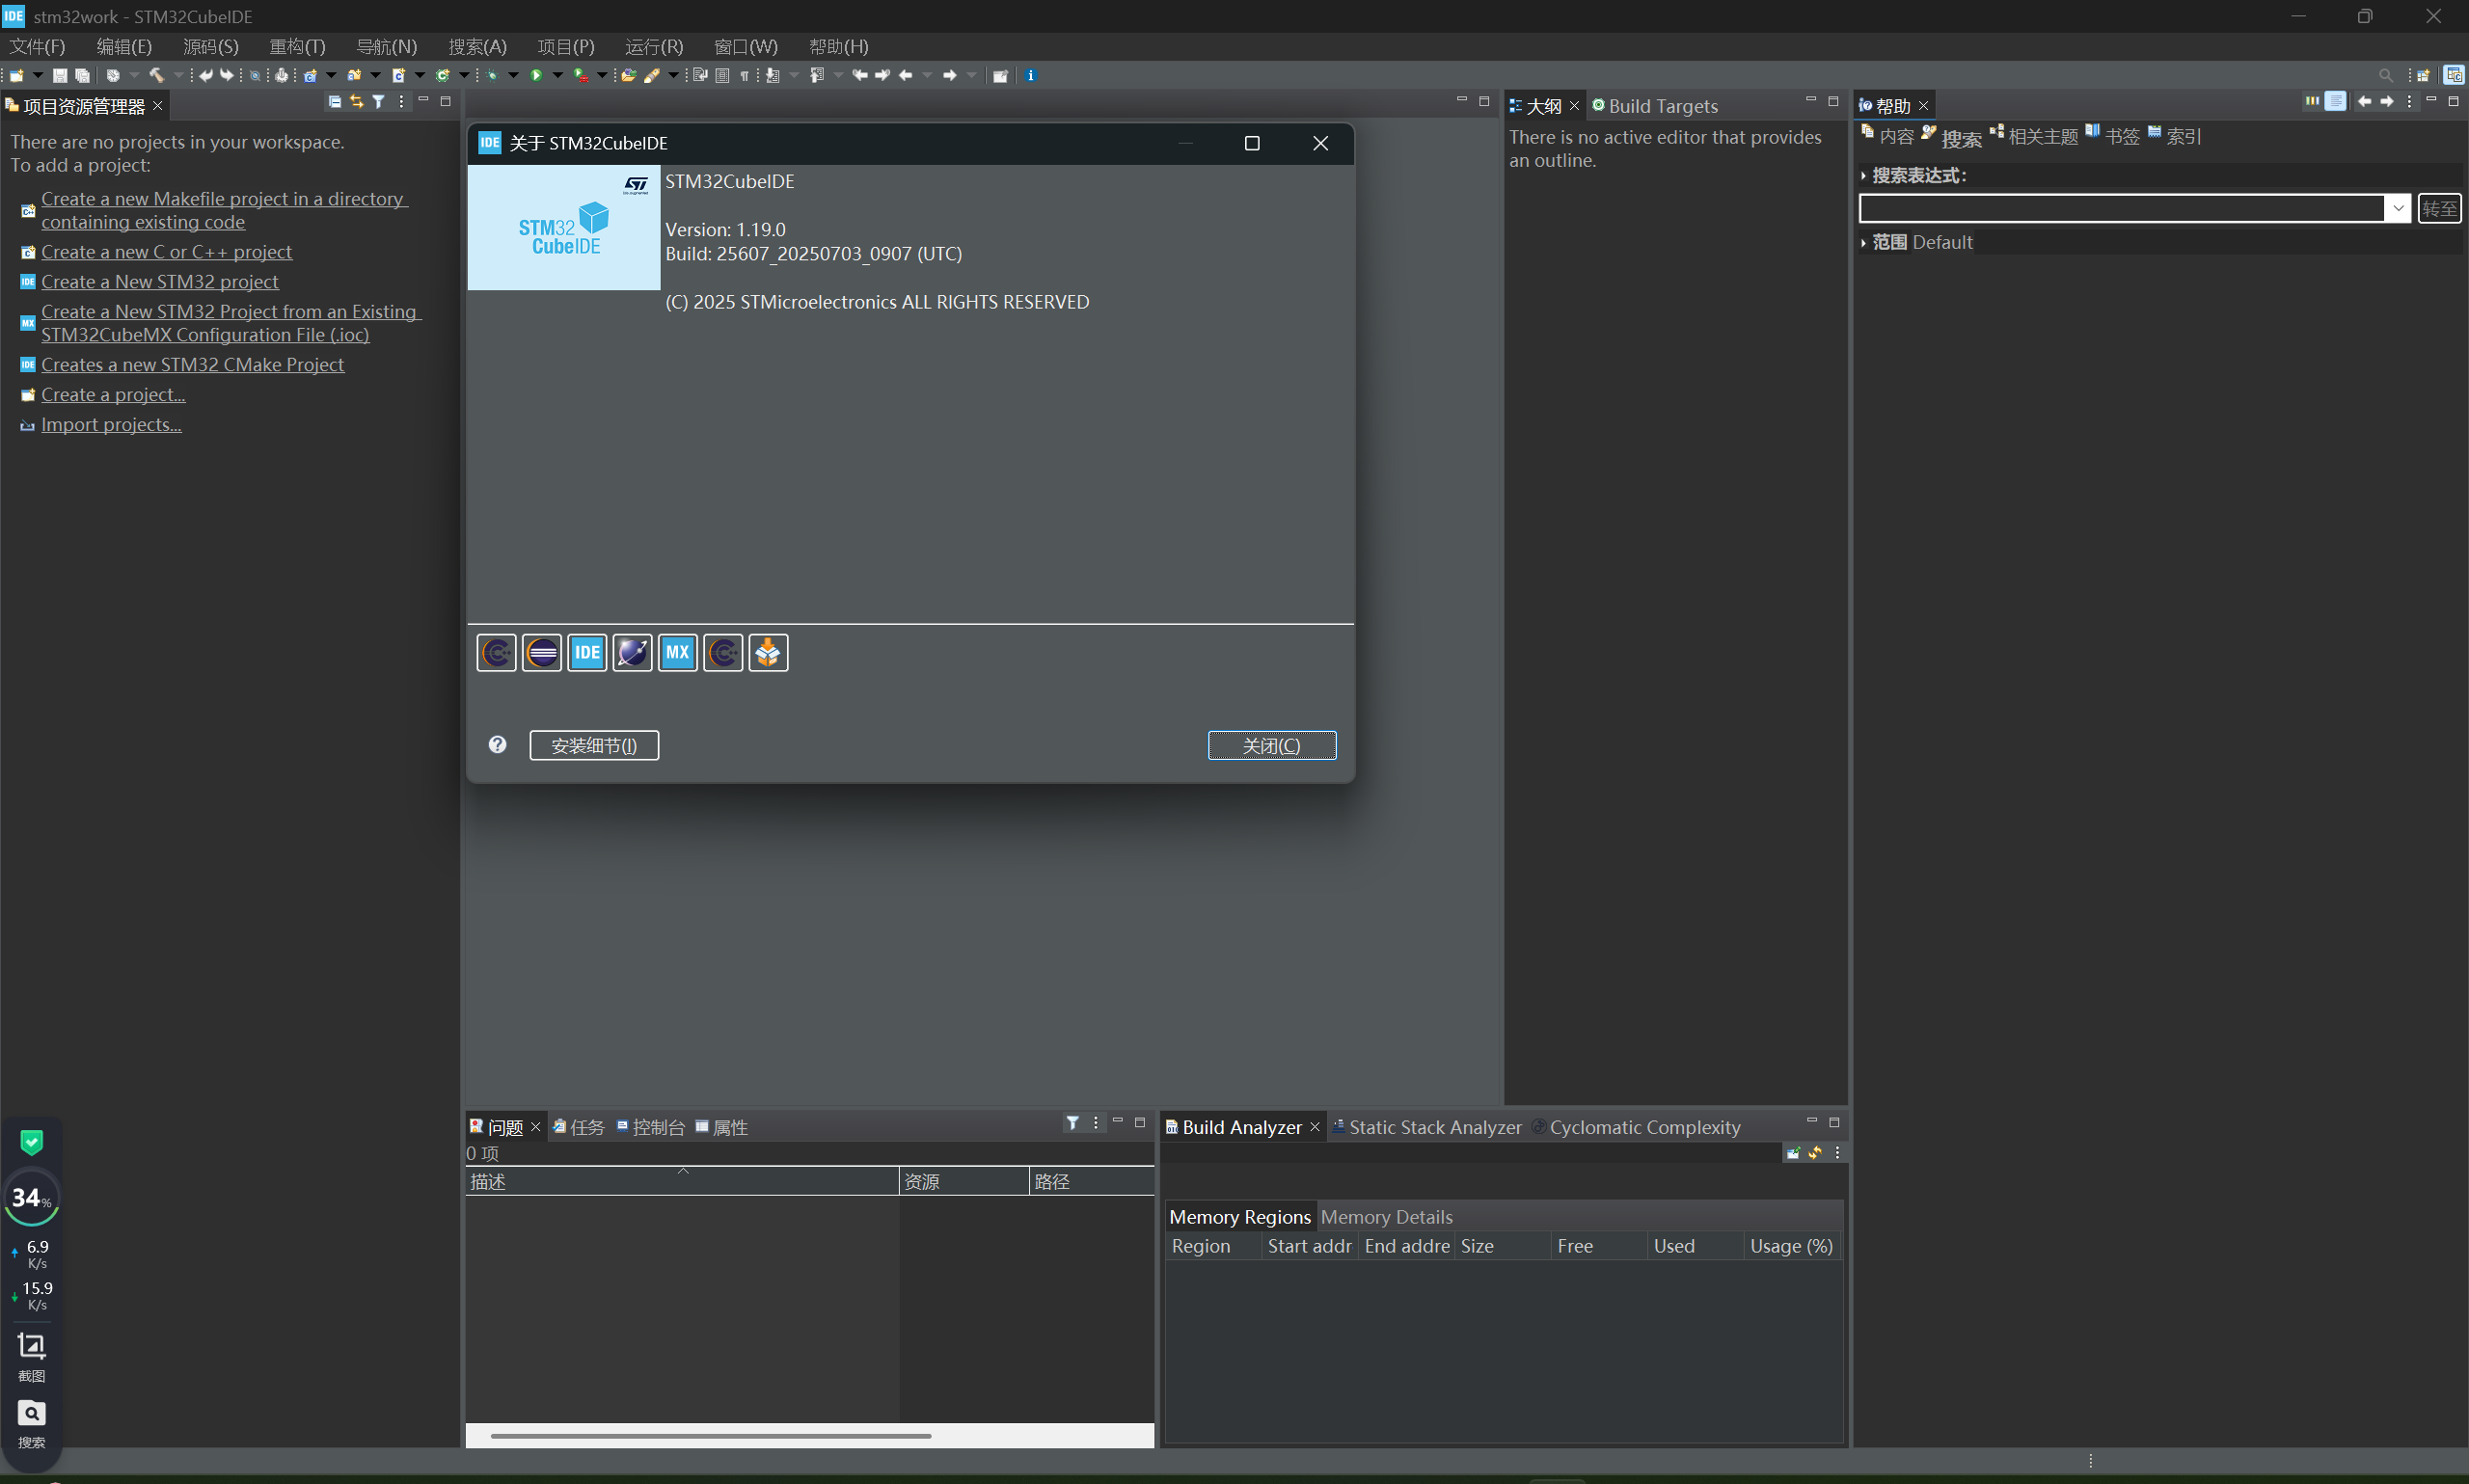Click the 安装细节 button
Screen dimensions: 2469x1484
point(594,745)
